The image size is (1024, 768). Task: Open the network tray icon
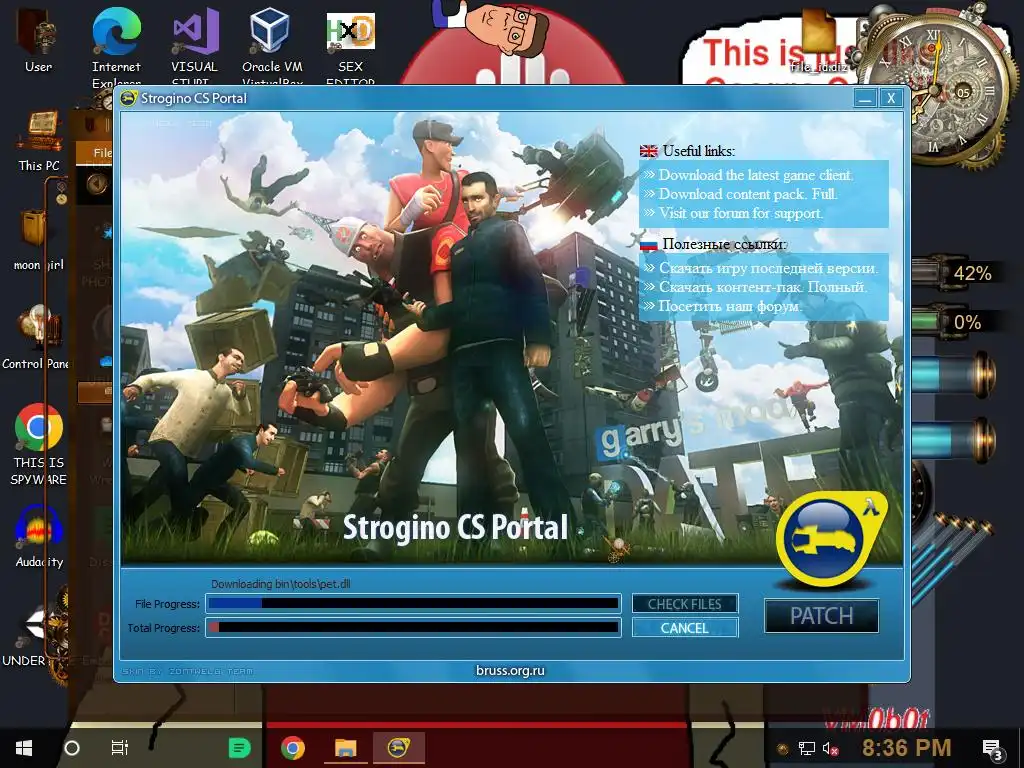tap(807, 748)
